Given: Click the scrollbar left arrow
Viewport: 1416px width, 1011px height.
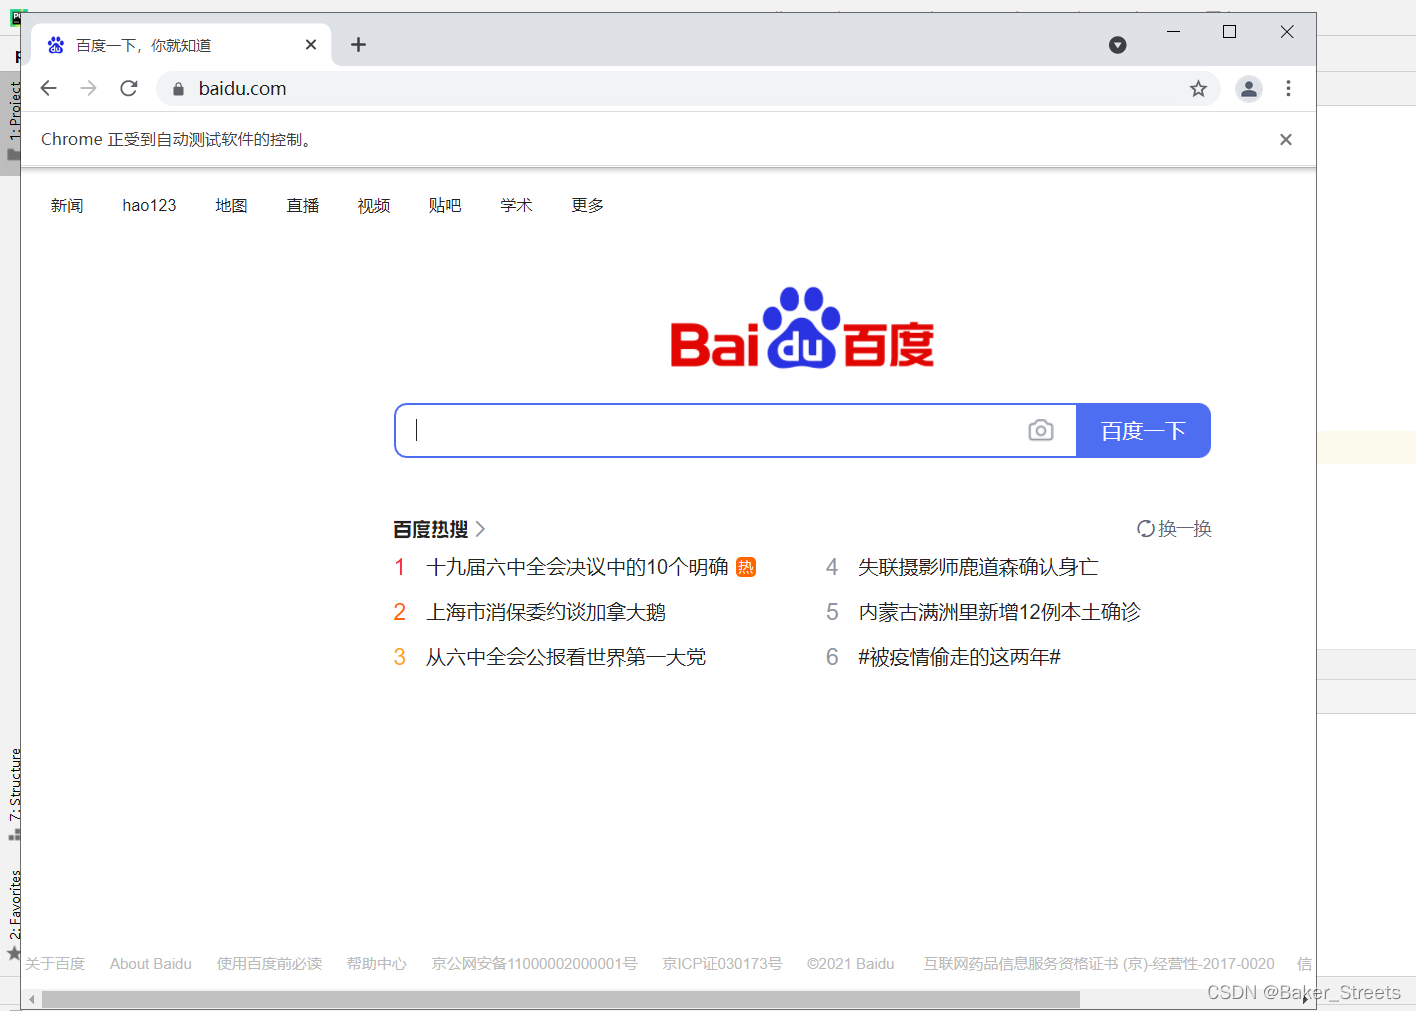Looking at the screenshot, I should pyautogui.click(x=32, y=999).
